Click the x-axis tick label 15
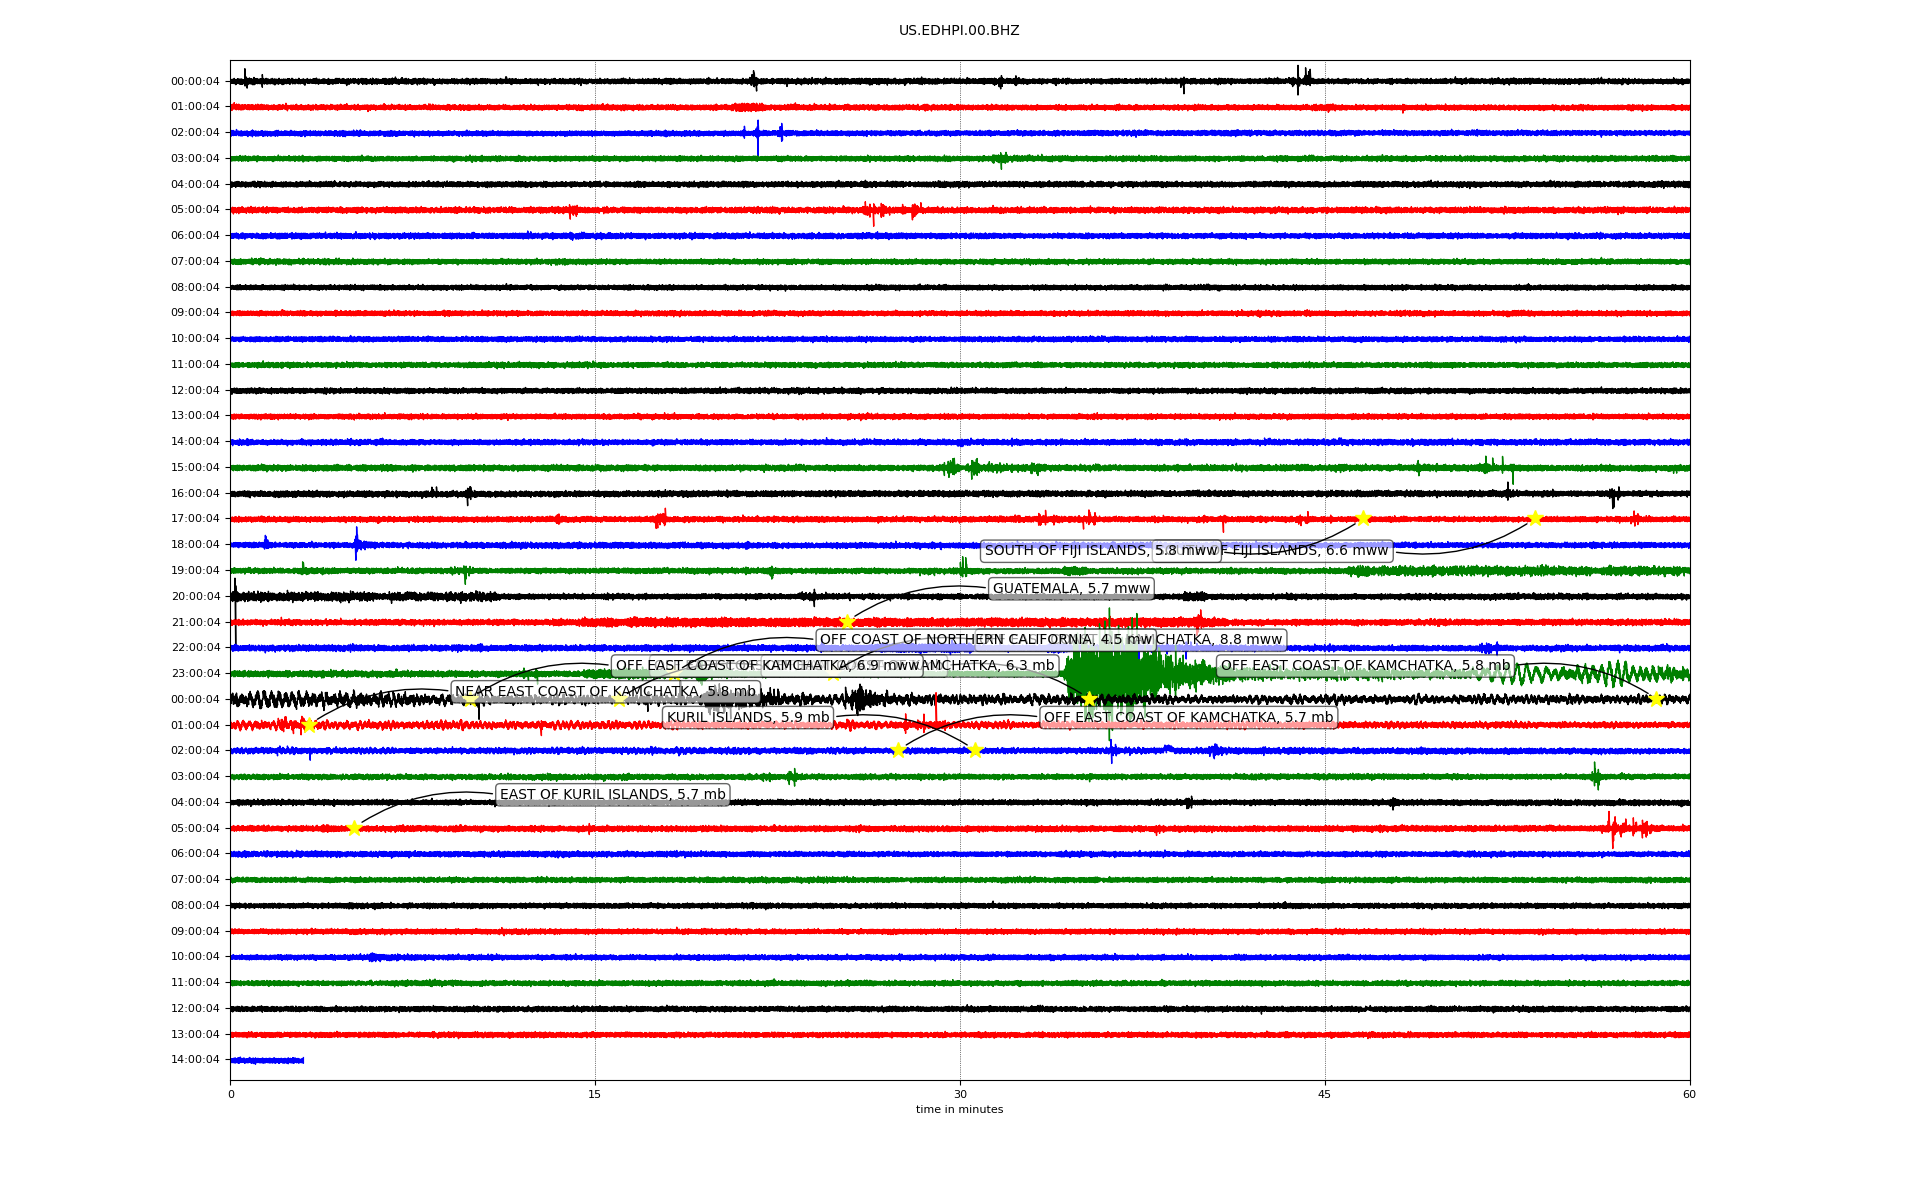The image size is (1920, 1200). pyautogui.click(x=595, y=1094)
